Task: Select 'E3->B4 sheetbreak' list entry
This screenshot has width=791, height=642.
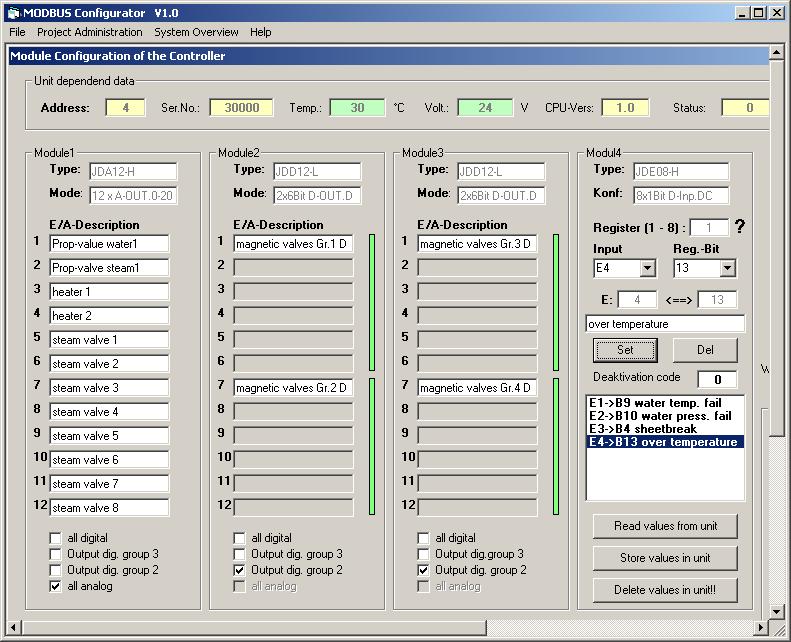Action: pos(645,429)
